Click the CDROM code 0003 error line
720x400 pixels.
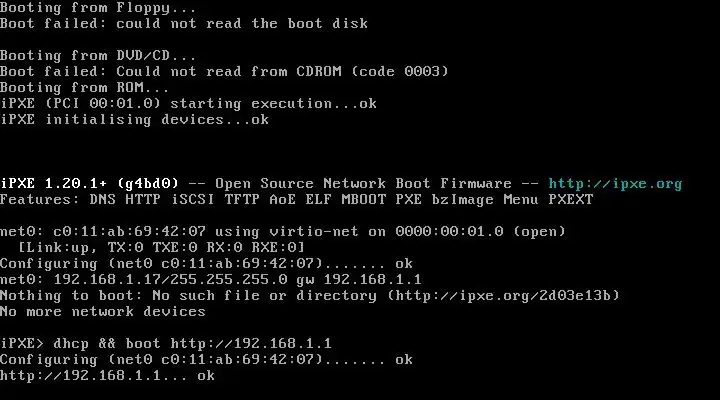pos(224,72)
